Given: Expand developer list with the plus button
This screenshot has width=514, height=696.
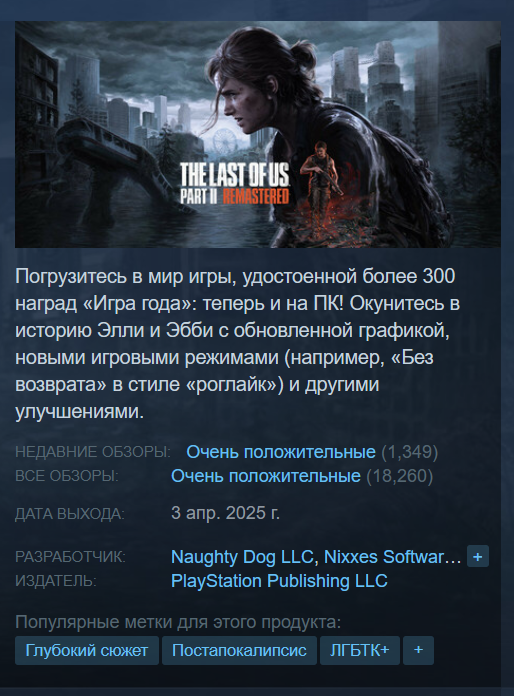Looking at the screenshot, I should click(478, 557).
